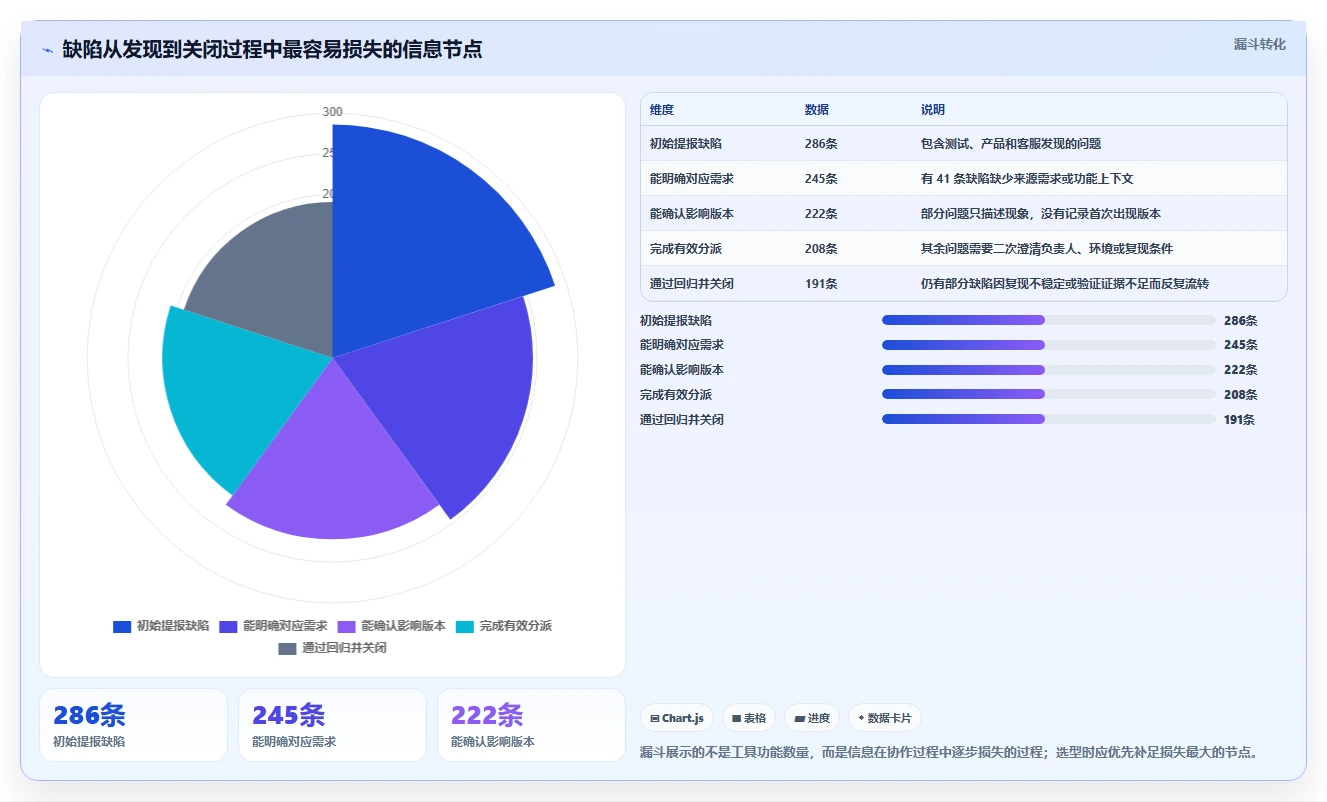Screen dimensions: 1327x802
Task: Click the 漏斗转化 badge in the header
Action: [x=1260, y=45]
